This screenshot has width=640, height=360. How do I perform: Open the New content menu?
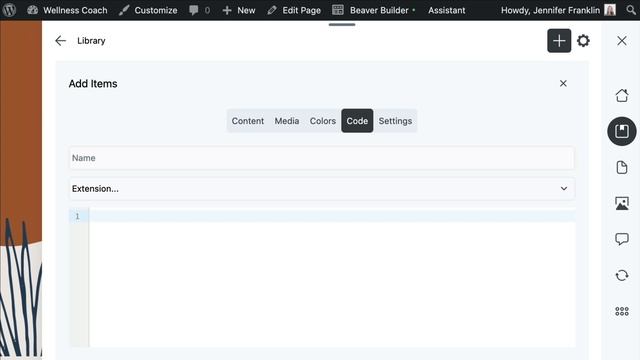(x=239, y=10)
